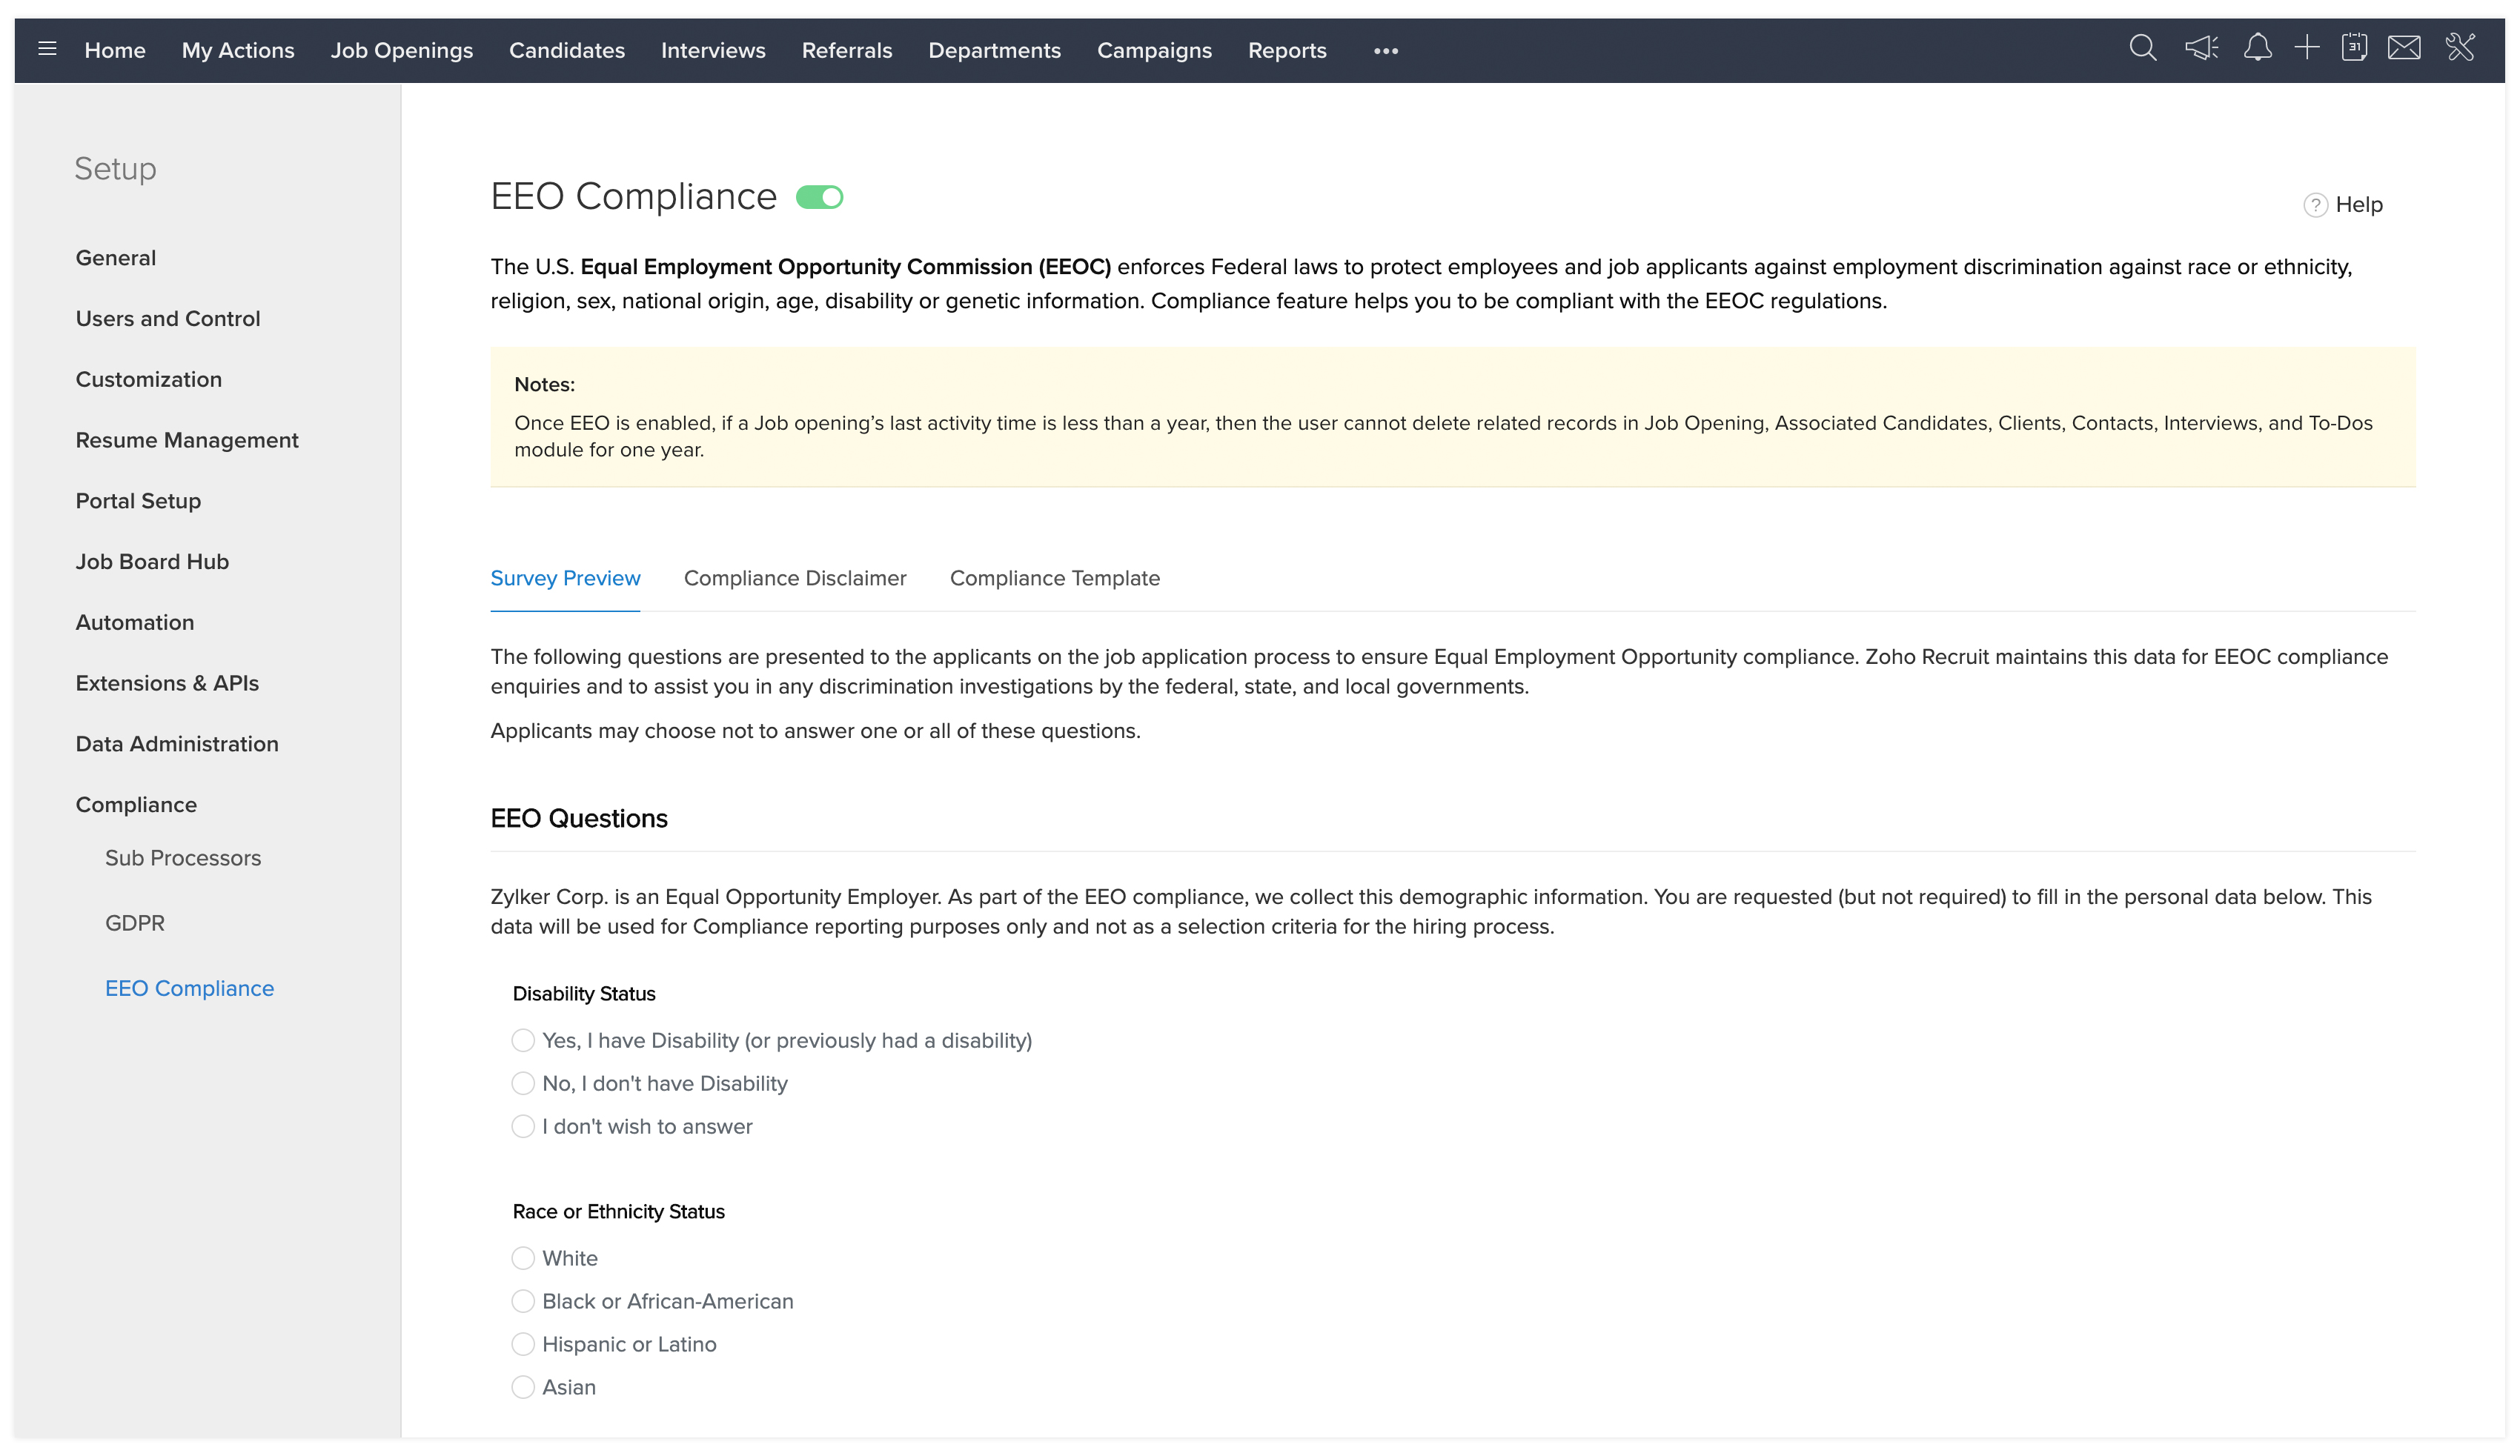Select "I don't wish to answer" option
The width and height of the screenshot is (2520, 1456).
click(x=523, y=1127)
